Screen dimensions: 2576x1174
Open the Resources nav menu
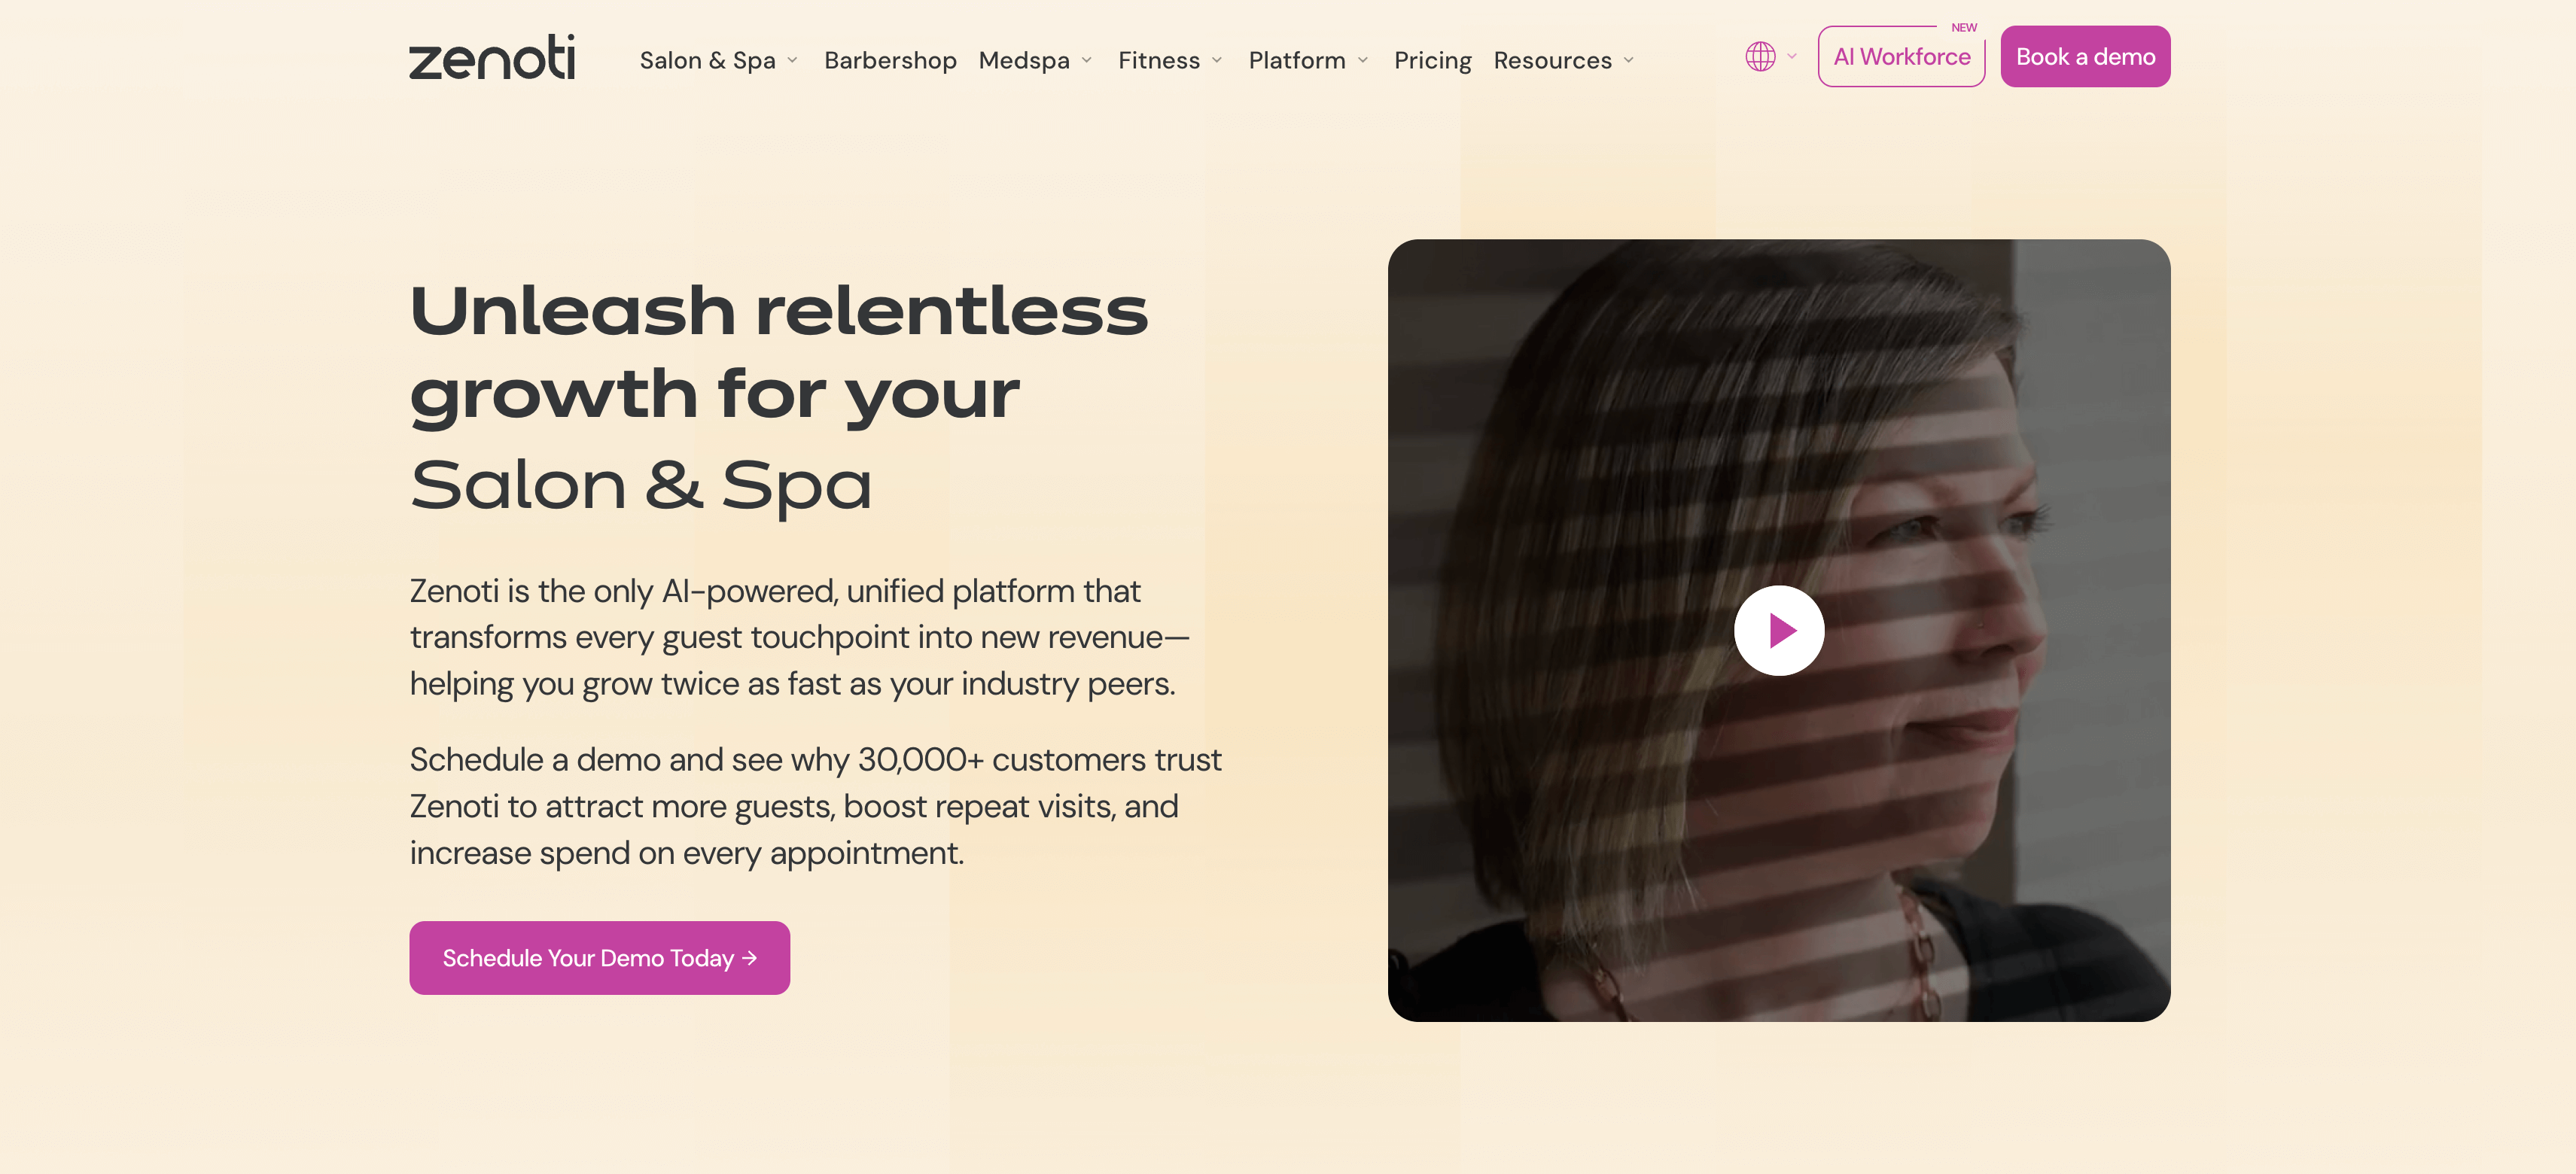click(1552, 61)
